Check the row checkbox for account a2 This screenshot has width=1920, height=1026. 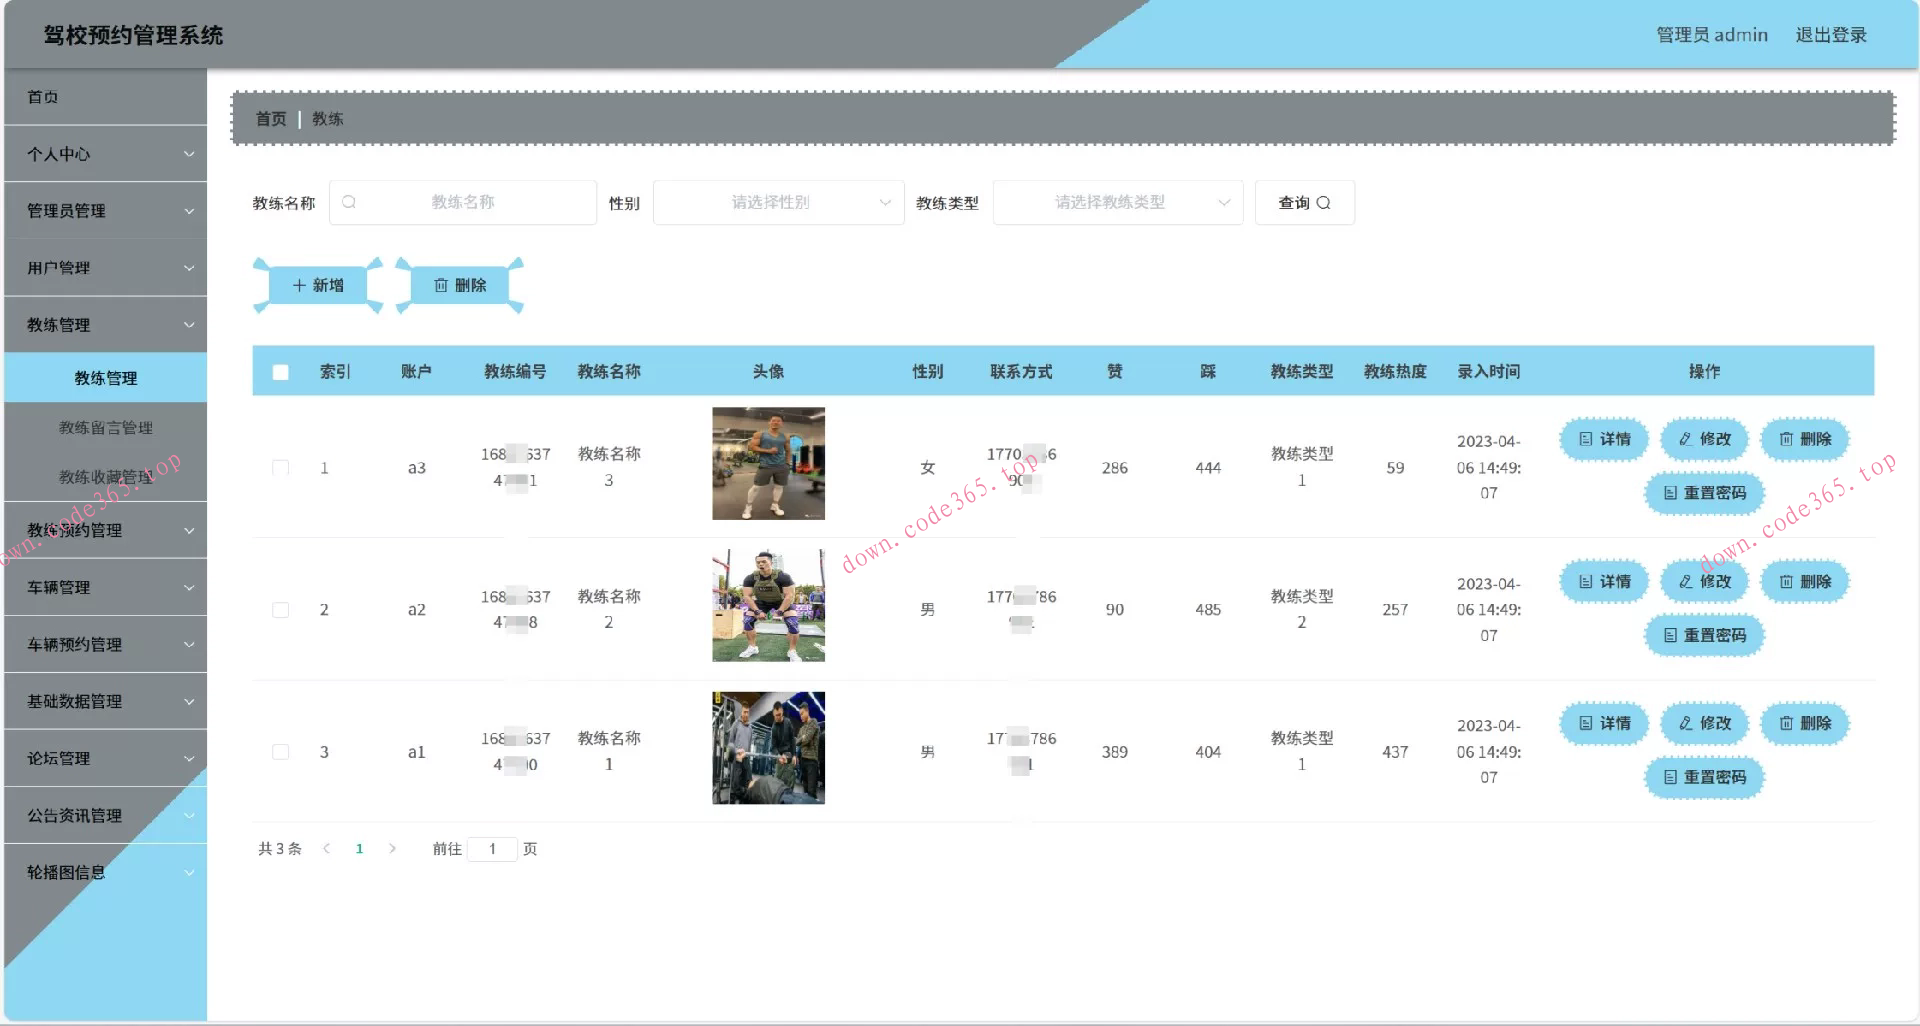pyautogui.click(x=281, y=610)
